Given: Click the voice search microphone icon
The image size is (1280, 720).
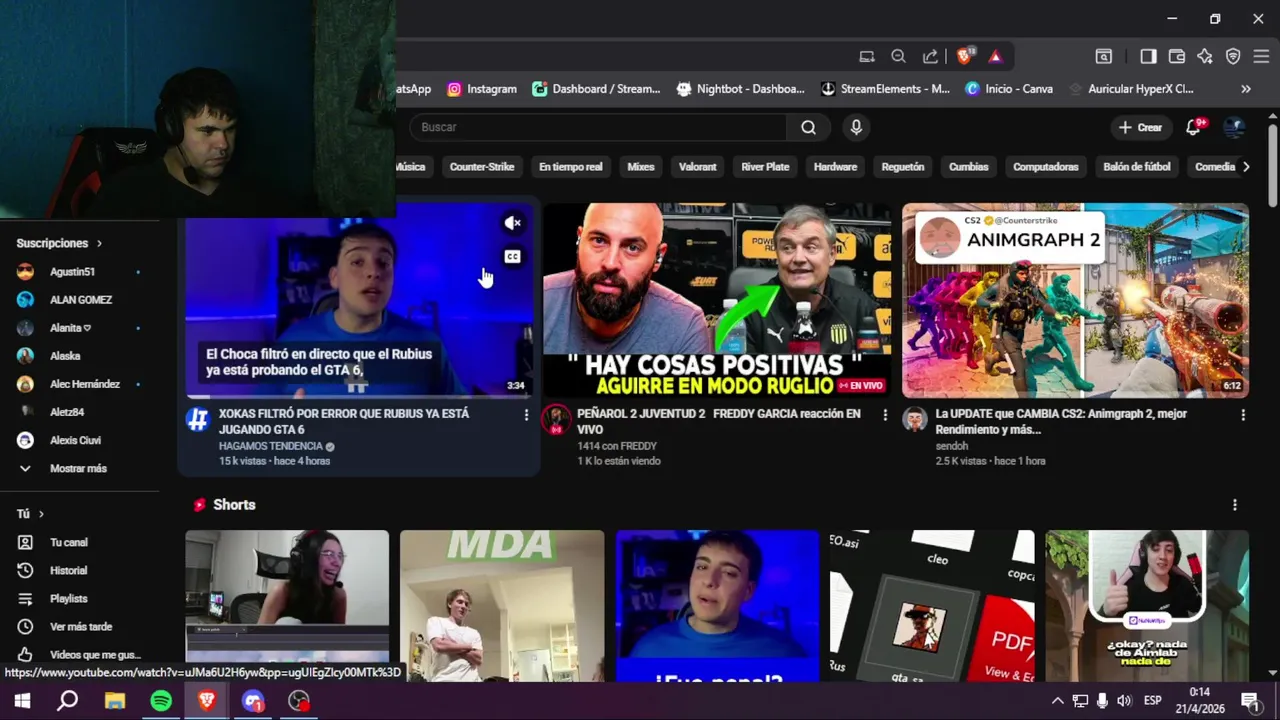Looking at the screenshot, I should (856, 127).
